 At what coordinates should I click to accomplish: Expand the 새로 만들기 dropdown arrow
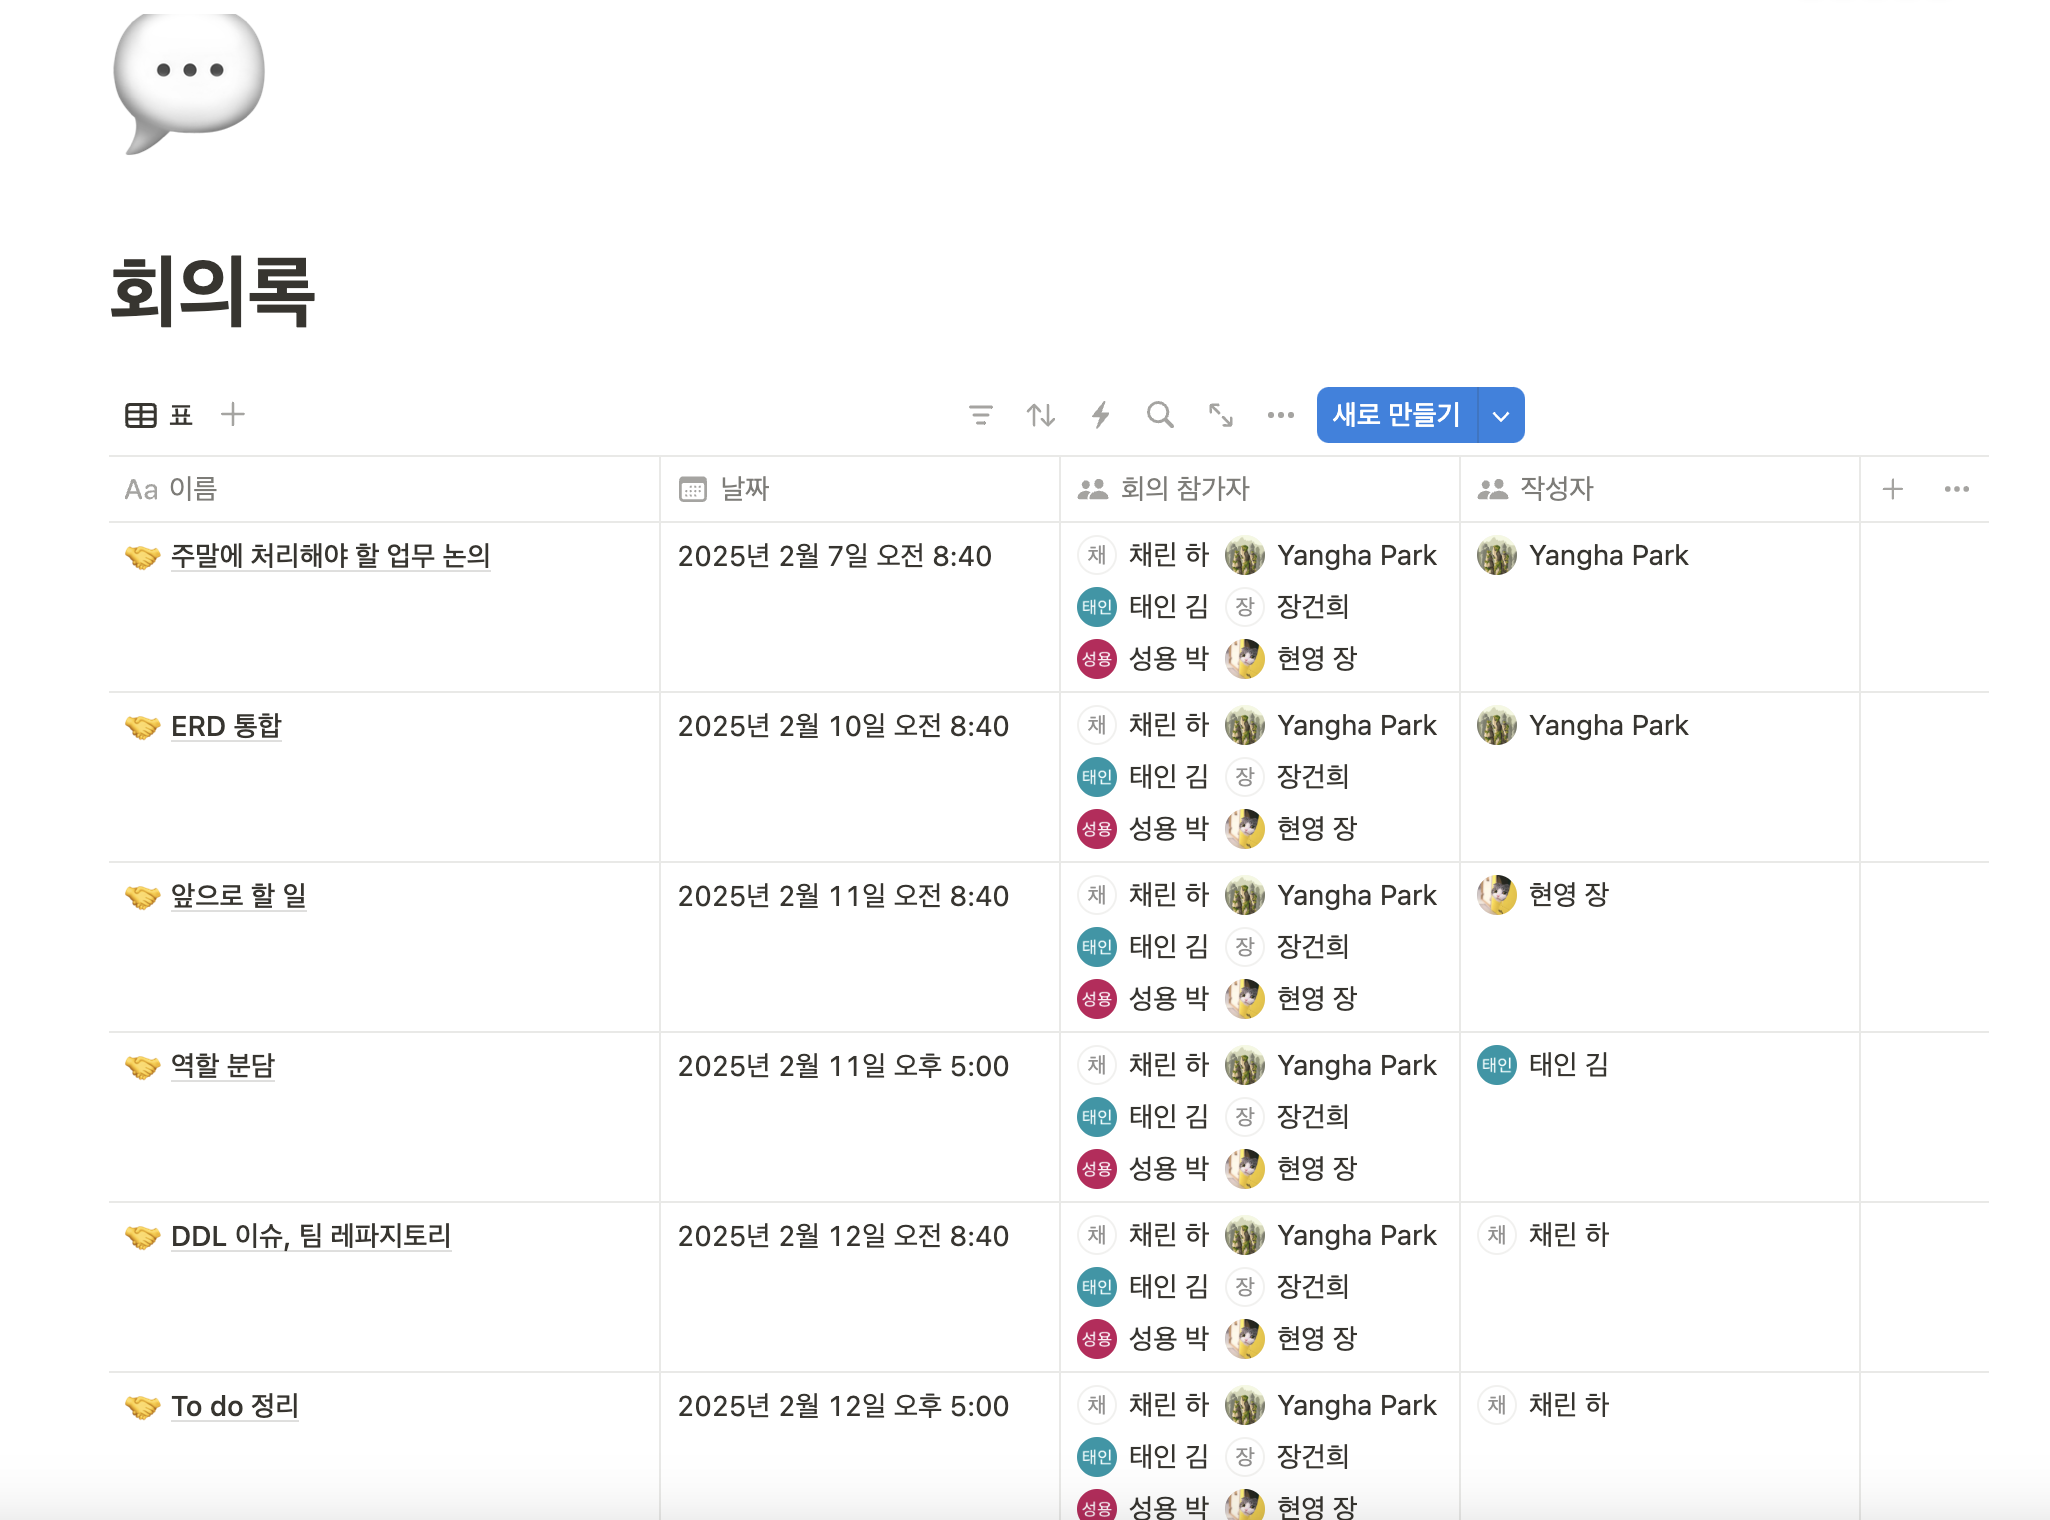(x=1501, y=416)
